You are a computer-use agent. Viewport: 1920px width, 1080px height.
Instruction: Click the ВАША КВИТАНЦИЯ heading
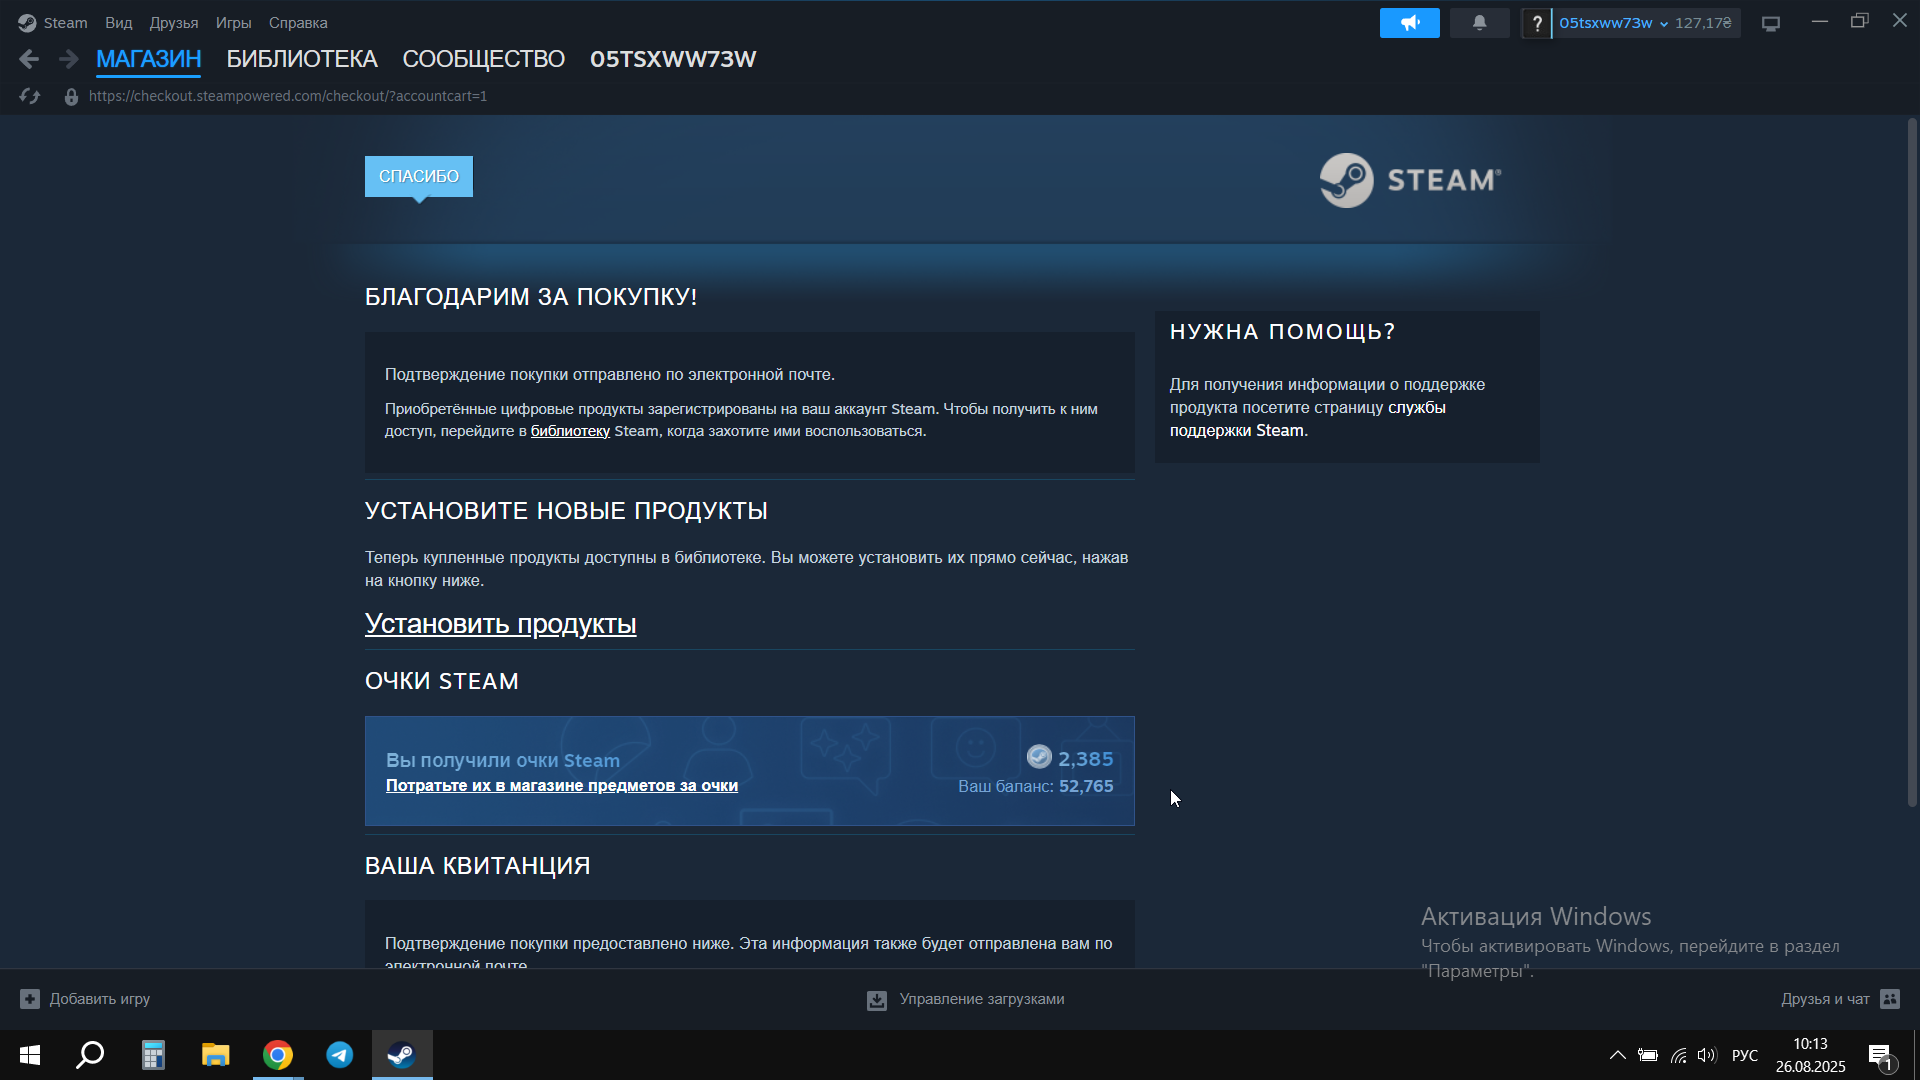(477, 866)
